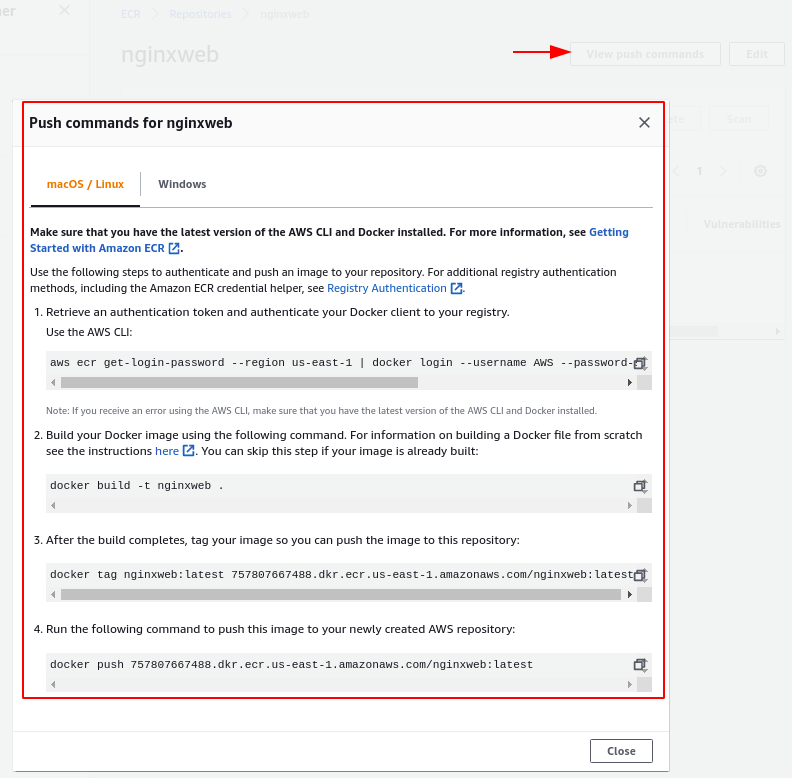Open Getting Started with Amazon ECR link
The width and height of the screenshot is (792, 778).
point(329,240)
